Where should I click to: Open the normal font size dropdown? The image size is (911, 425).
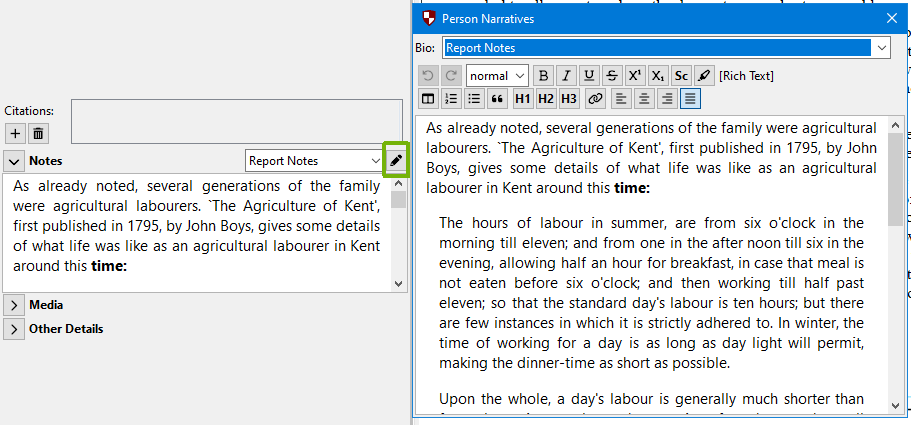pos(497,76)
